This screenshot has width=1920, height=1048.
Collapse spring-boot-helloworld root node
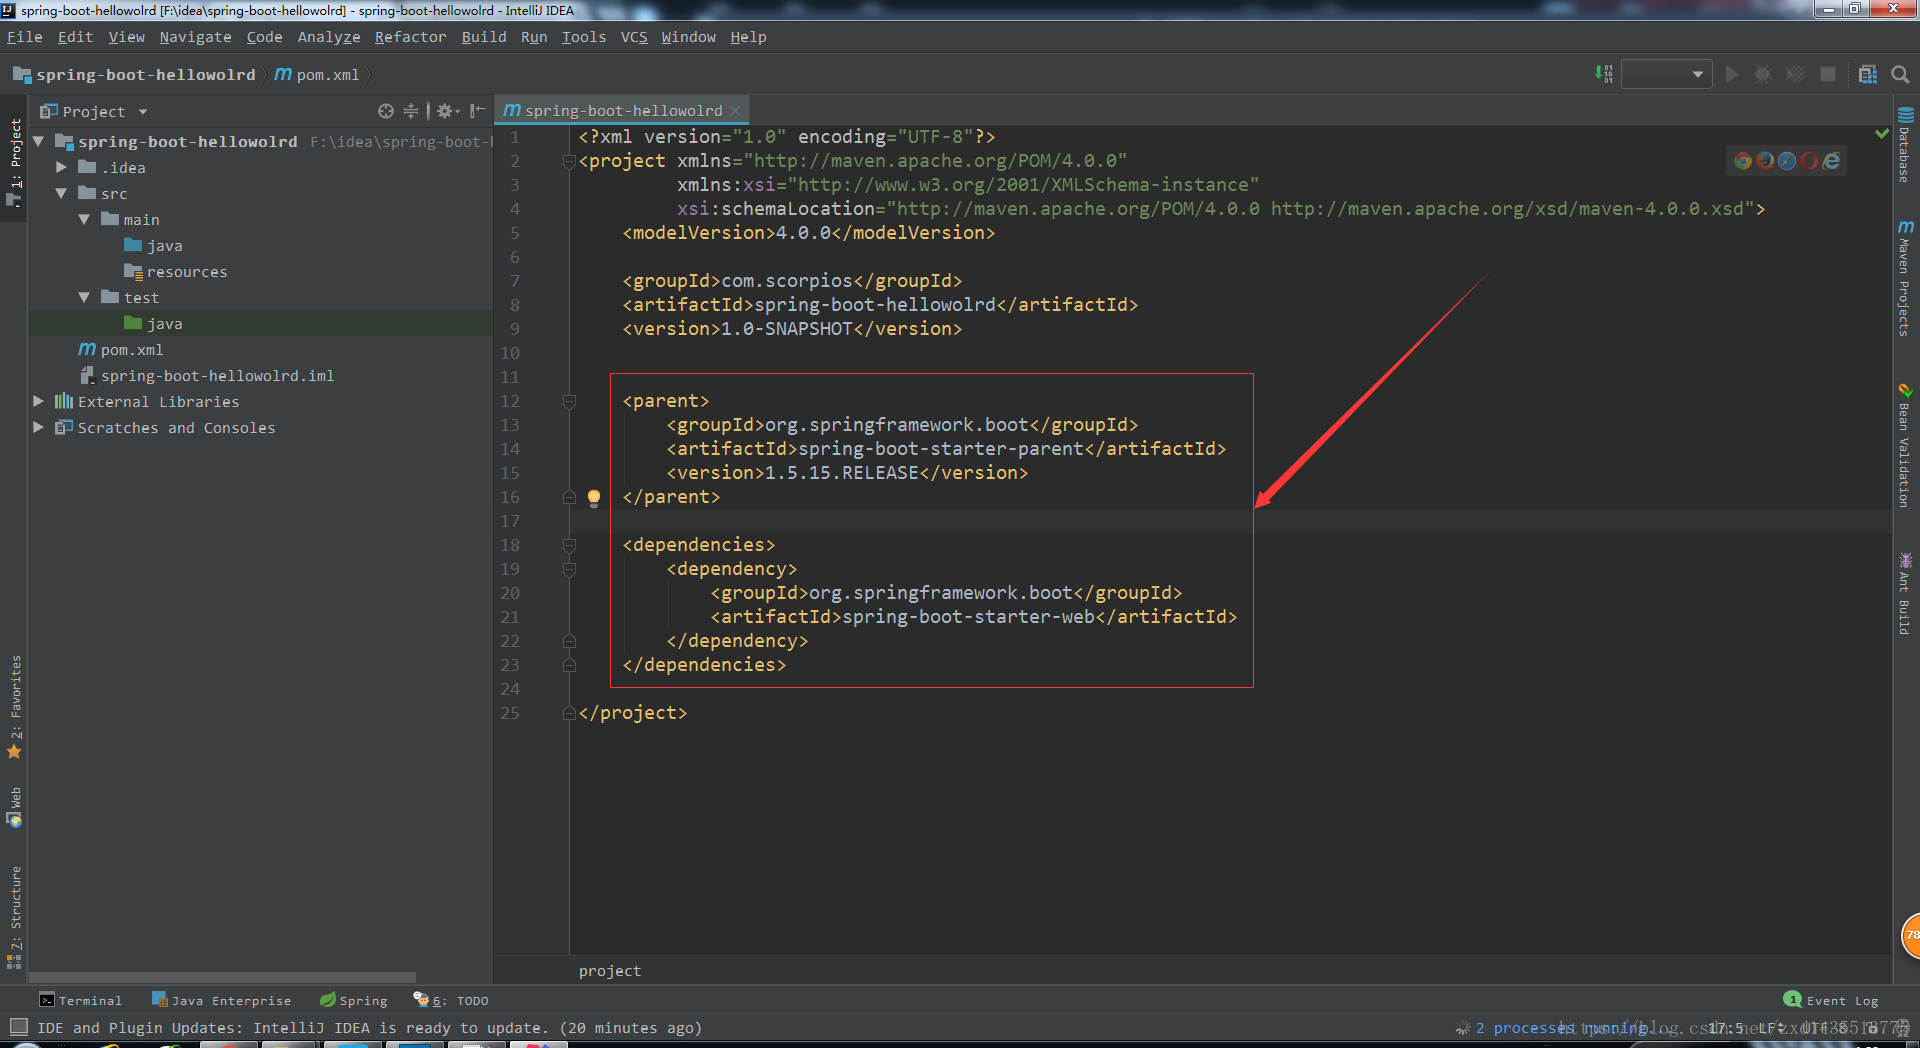click(38, 142)
